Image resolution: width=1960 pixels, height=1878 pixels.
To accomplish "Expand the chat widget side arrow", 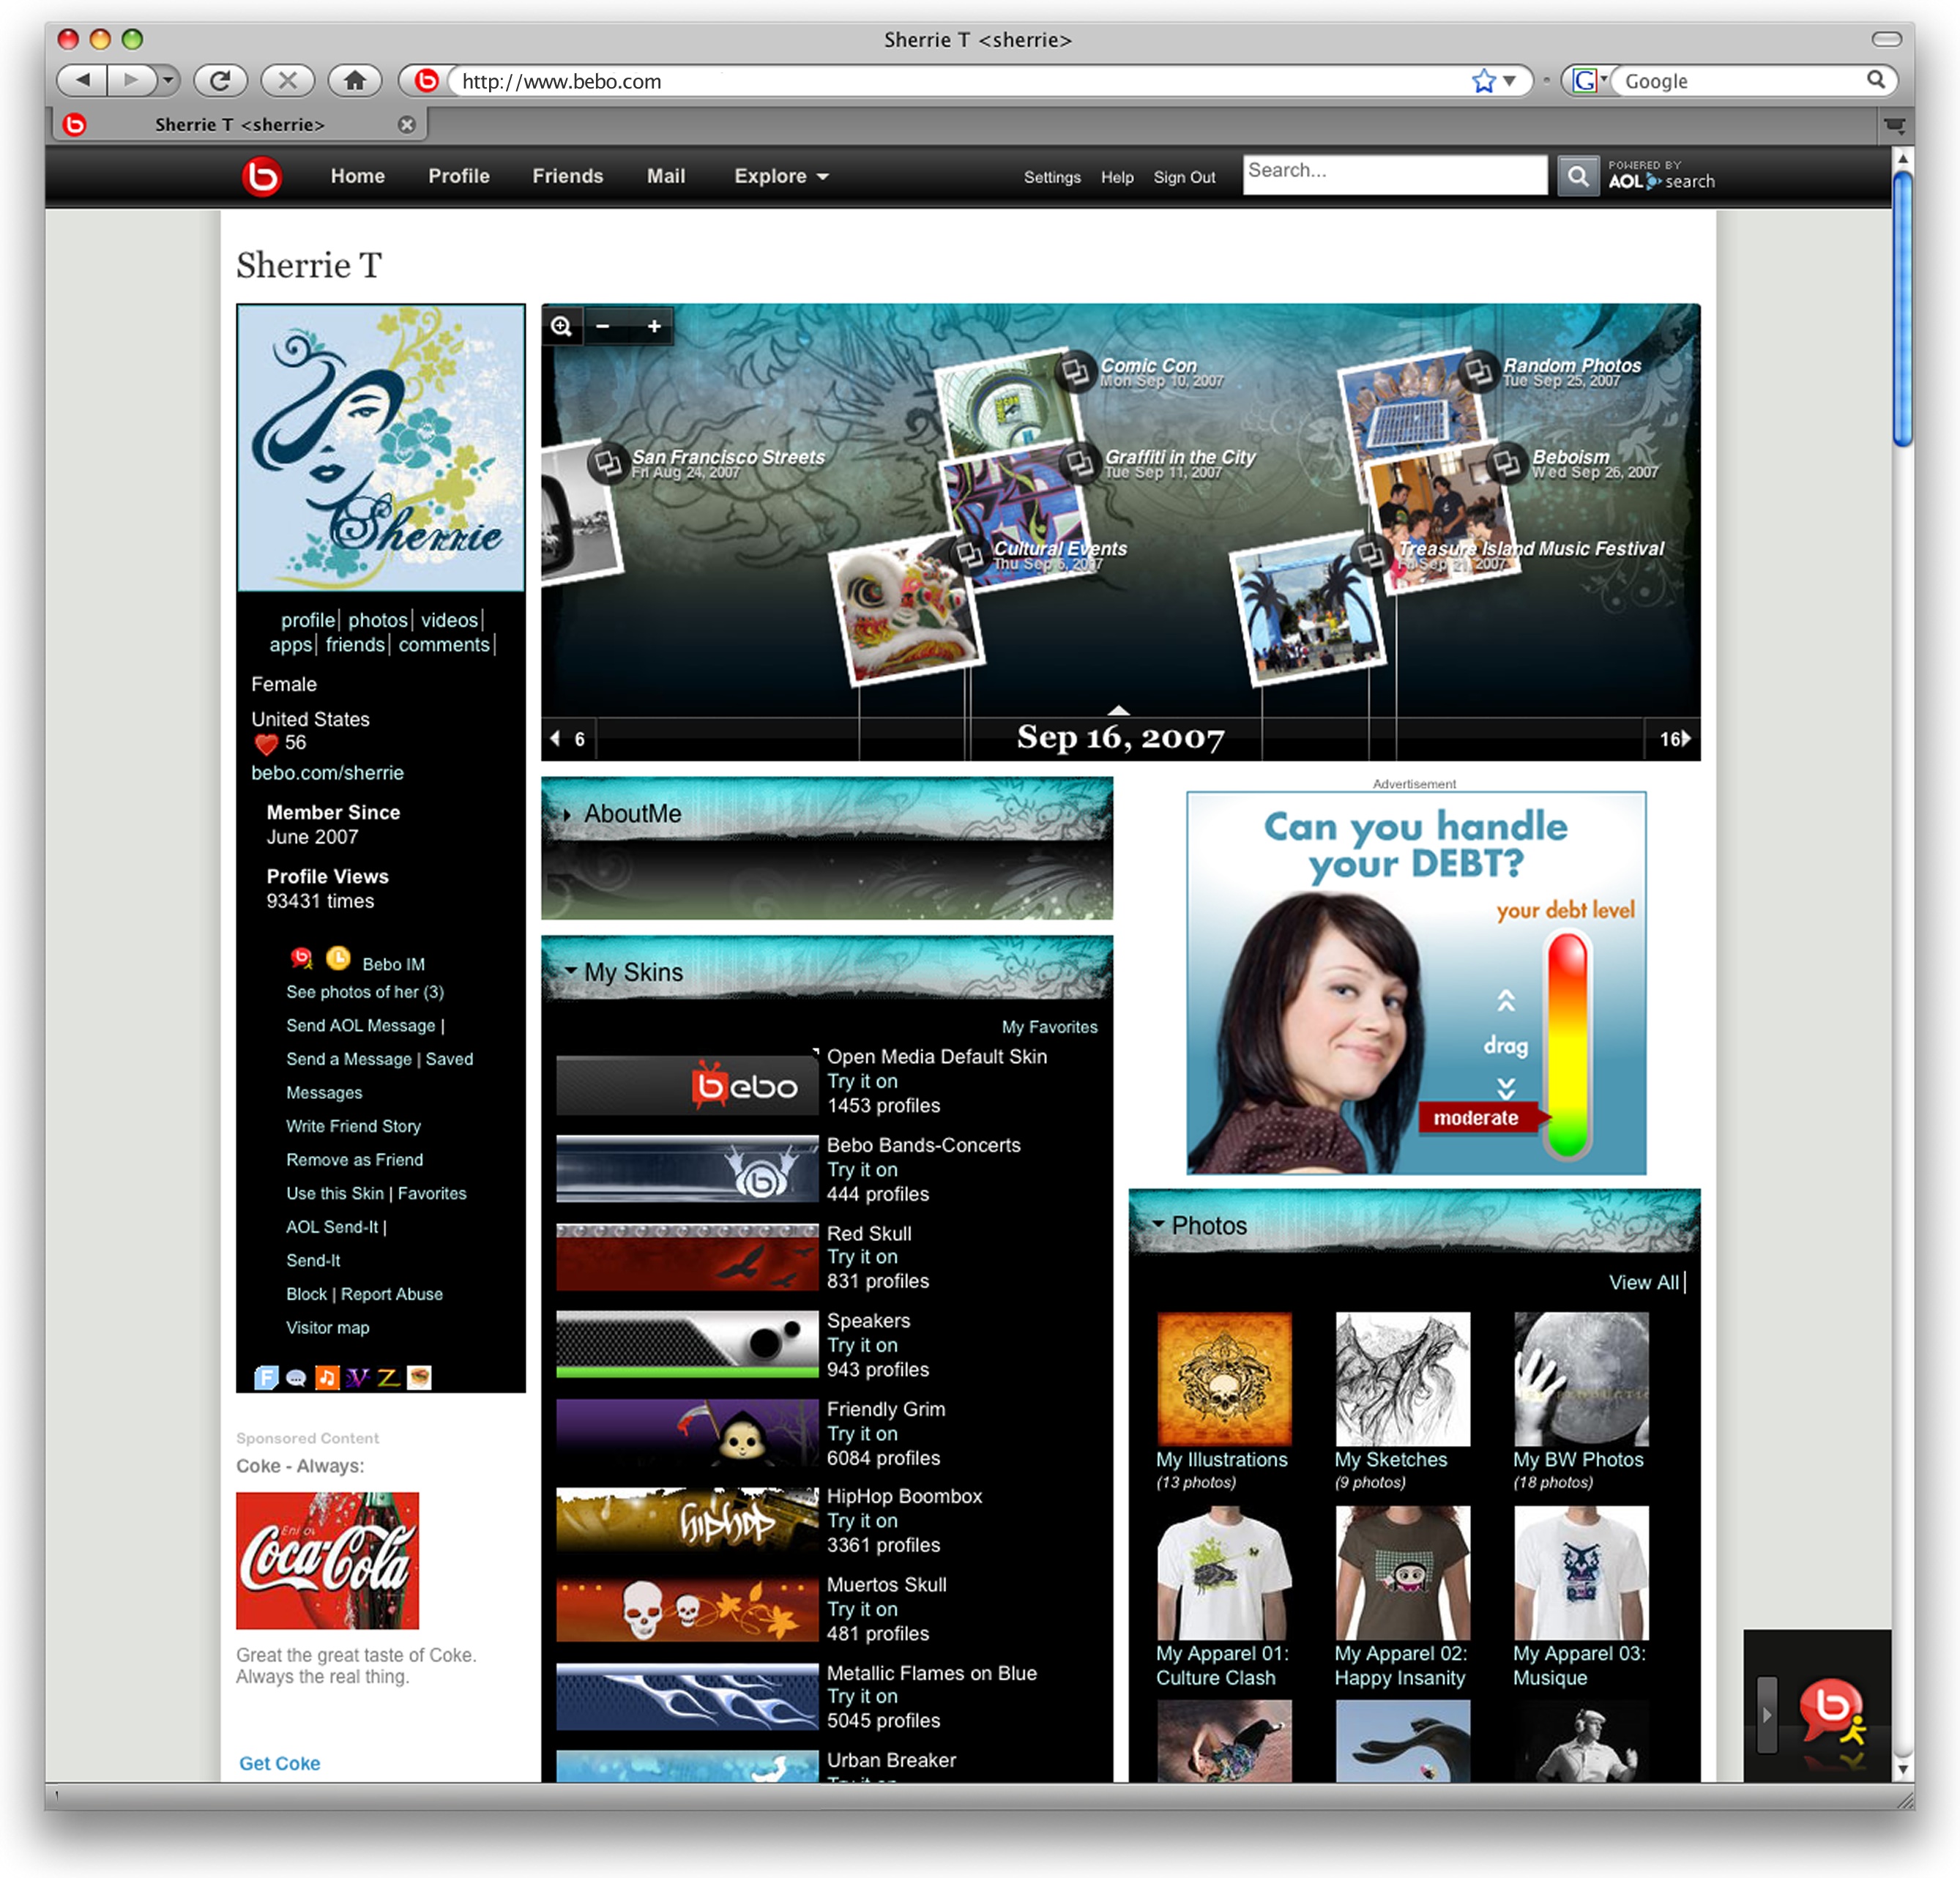I will tap(1767, 1714).
